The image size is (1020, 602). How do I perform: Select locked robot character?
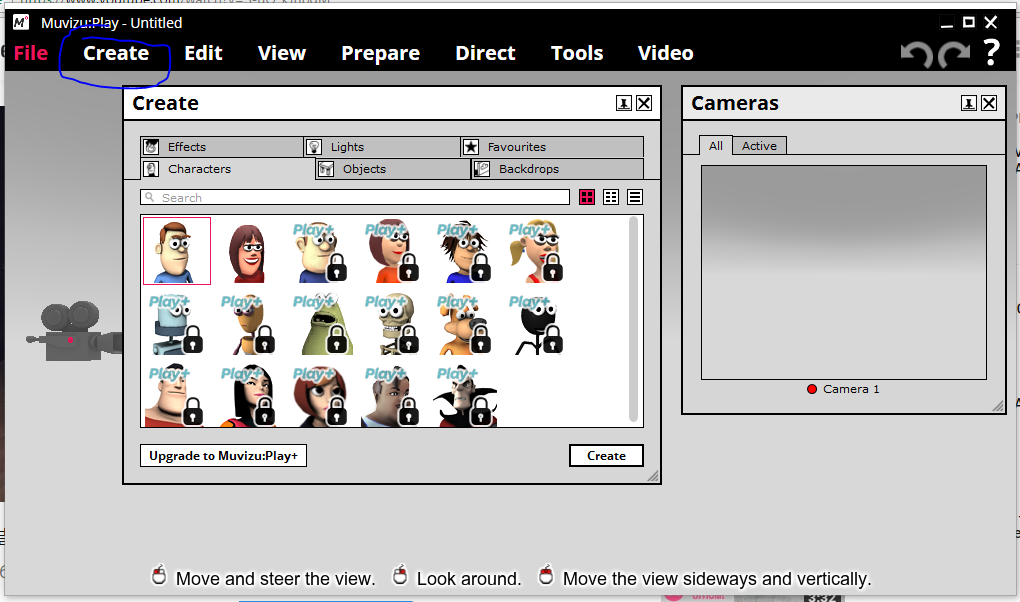click(x=176, y=324)
